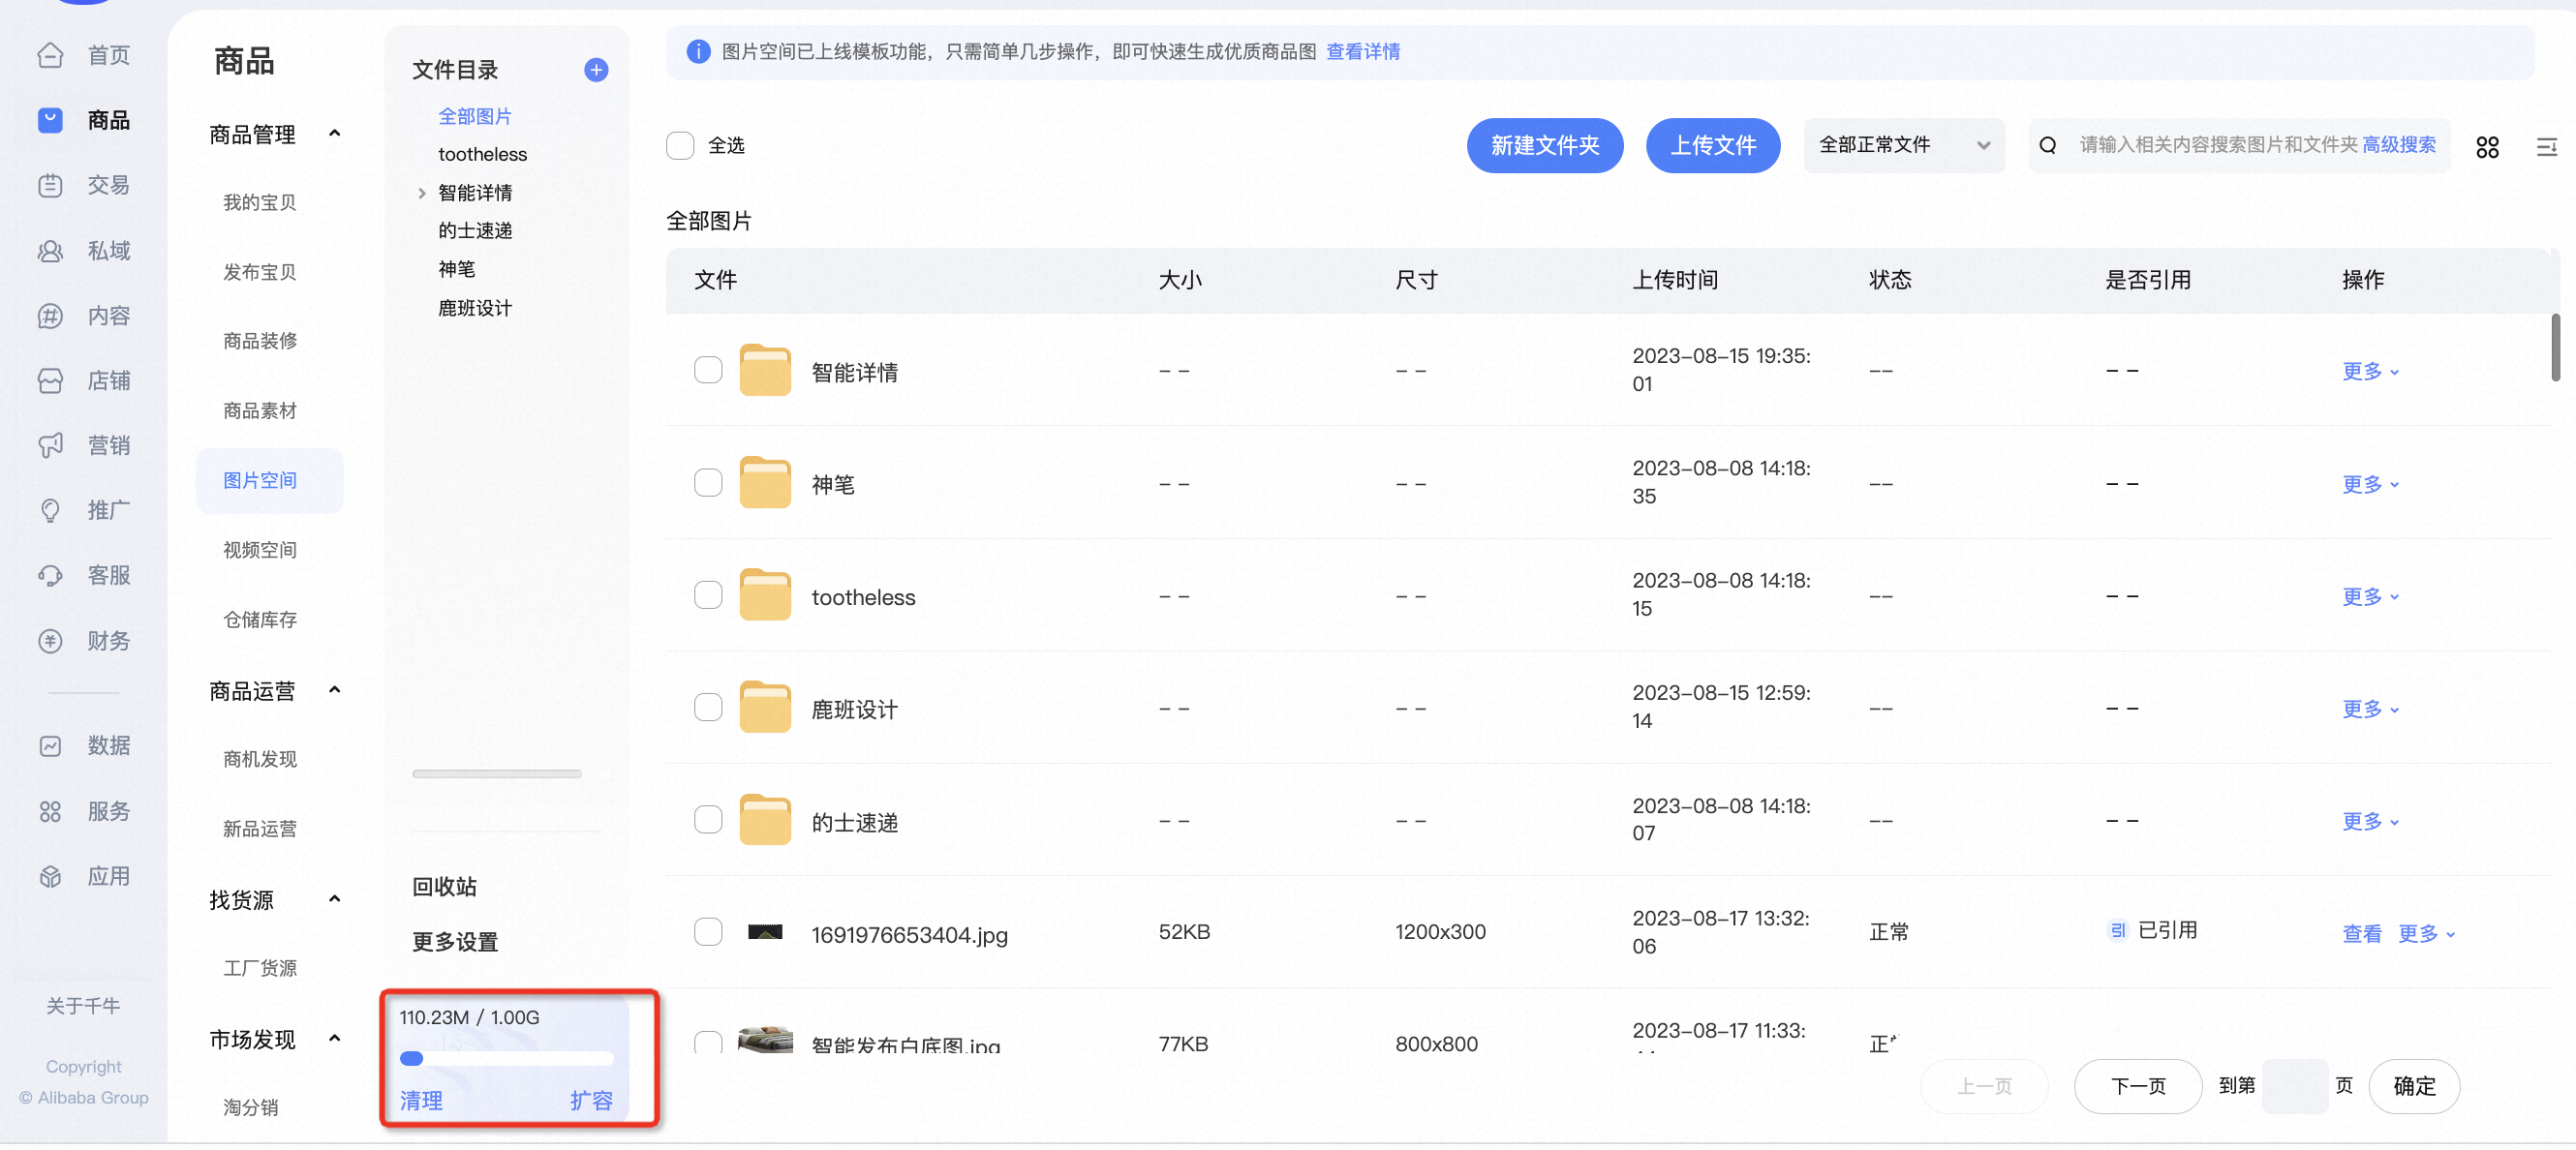This screenshot has width=2576, height=1150.
Task: Go to 发布宝贝 menu item
Action: pos(260,272)
